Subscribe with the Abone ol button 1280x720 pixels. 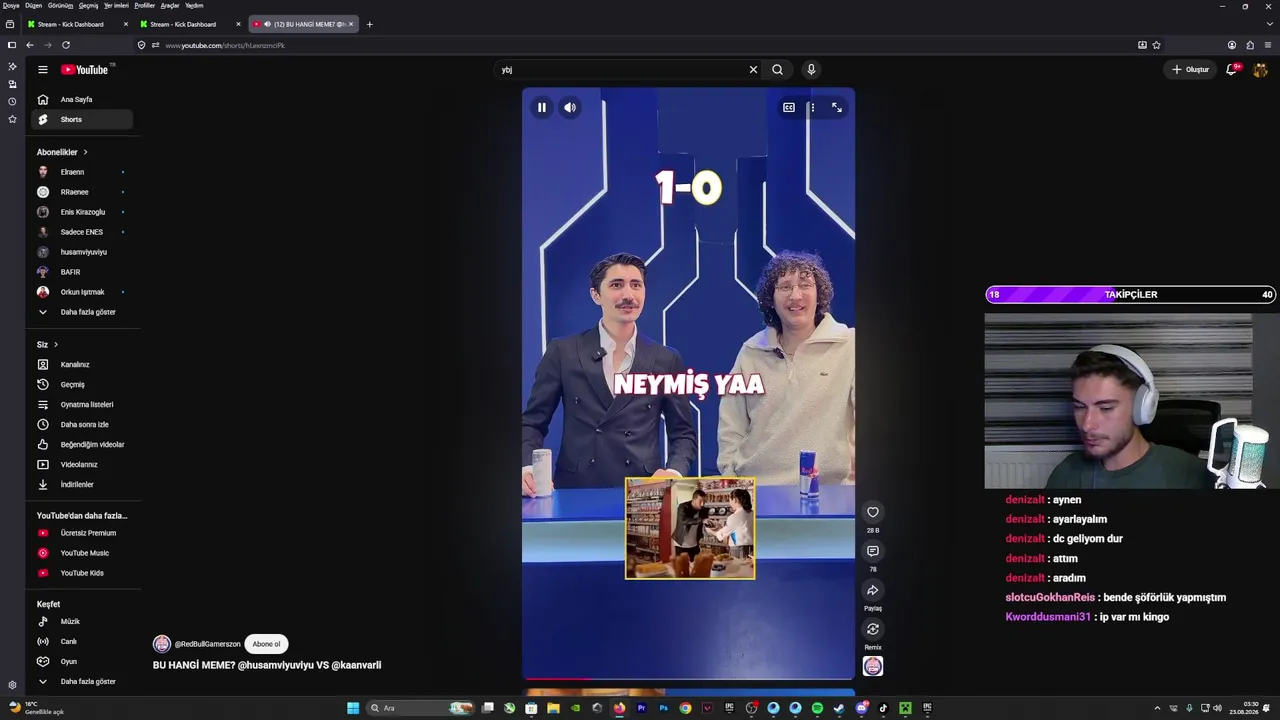click(266, 644)
